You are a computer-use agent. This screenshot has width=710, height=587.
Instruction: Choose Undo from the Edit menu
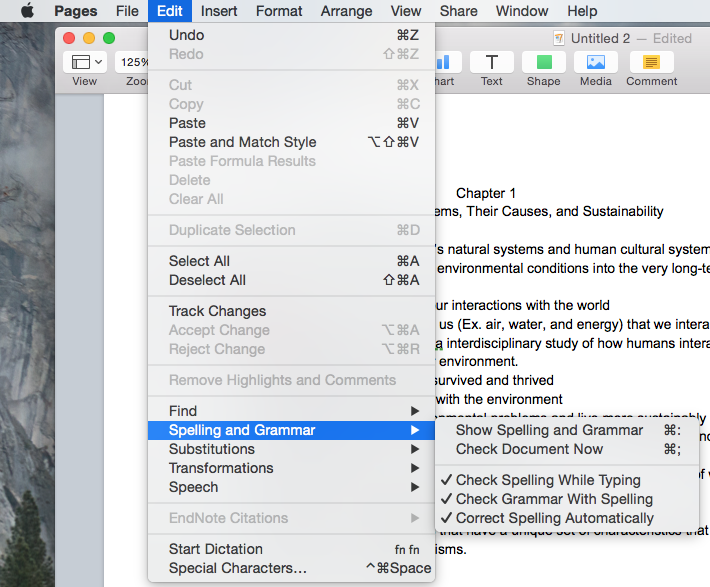[291, 35]
